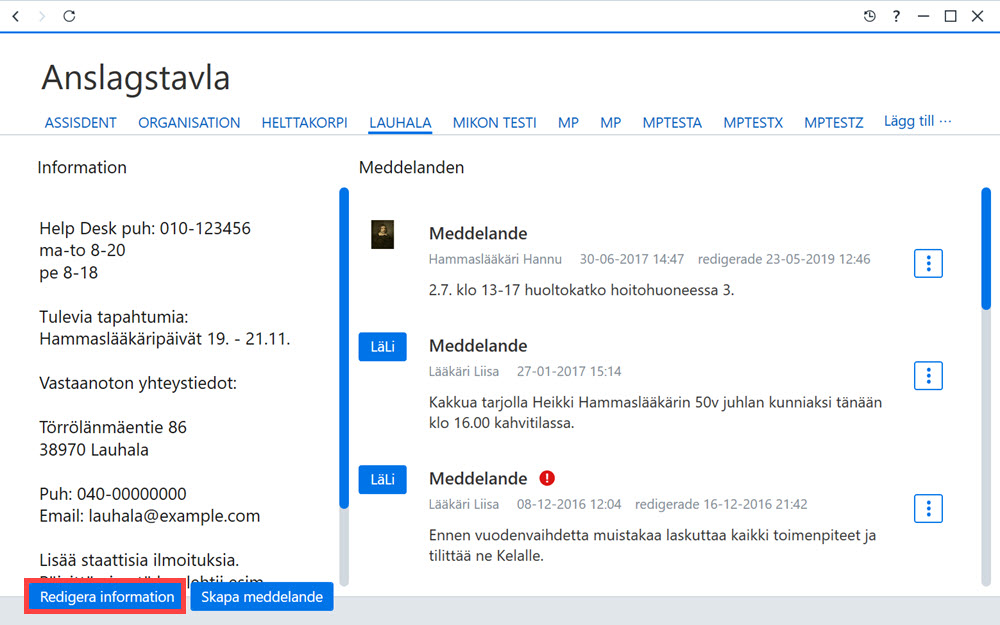Open options menu for Hammaslääkäri Hannu's message
Image resolution: width=1000 pixels, height=625 pixels.
point(928,263)
